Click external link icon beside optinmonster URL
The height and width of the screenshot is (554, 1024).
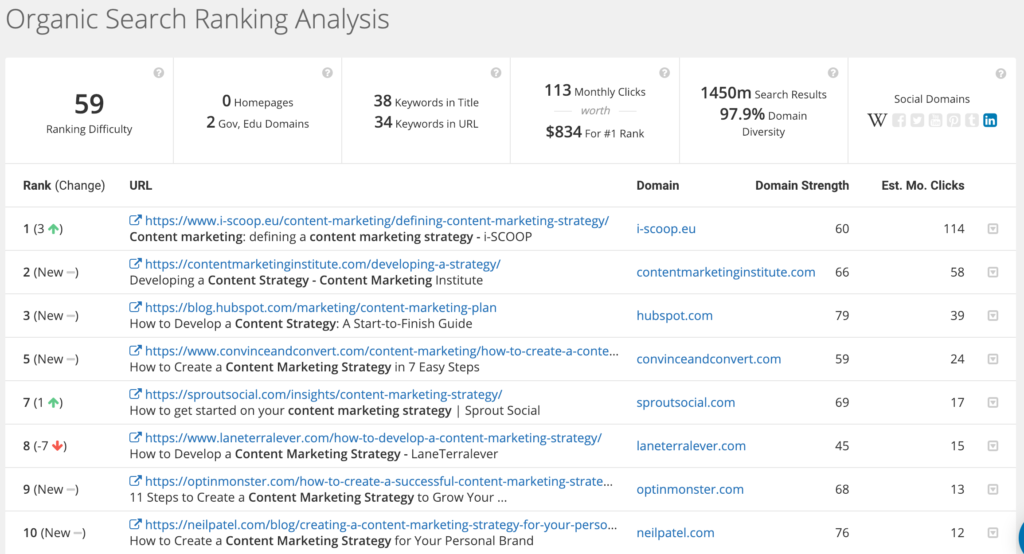(x=135, y=481)
